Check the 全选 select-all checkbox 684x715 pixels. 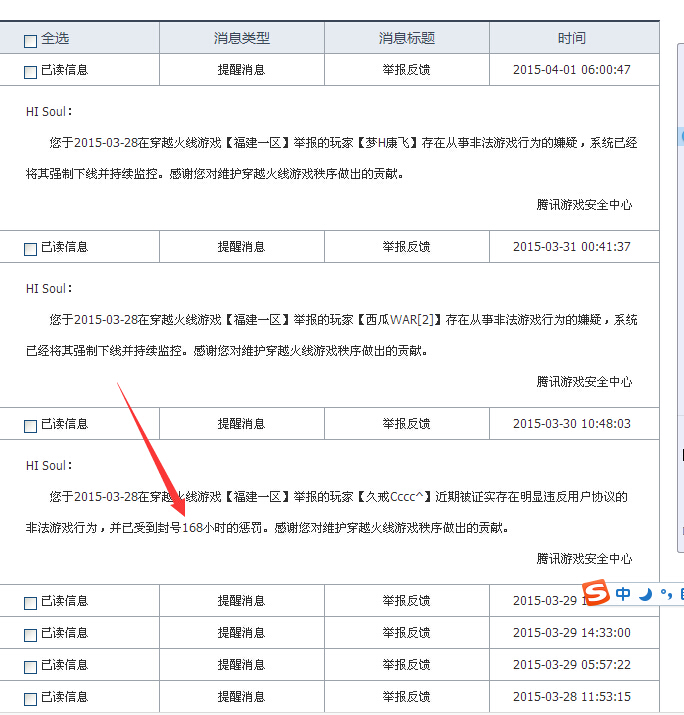(31, 41)
